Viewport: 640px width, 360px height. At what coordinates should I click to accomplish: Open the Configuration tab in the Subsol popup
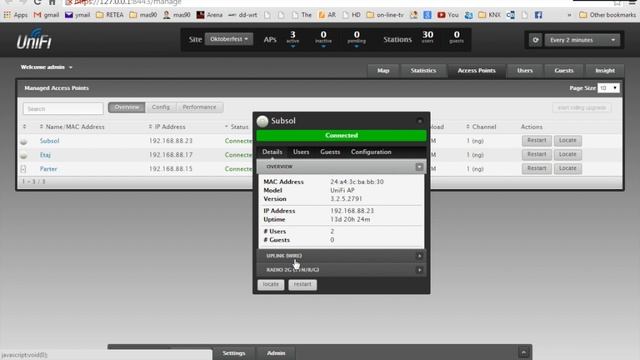pyautogui.click(x=371, y=152)
